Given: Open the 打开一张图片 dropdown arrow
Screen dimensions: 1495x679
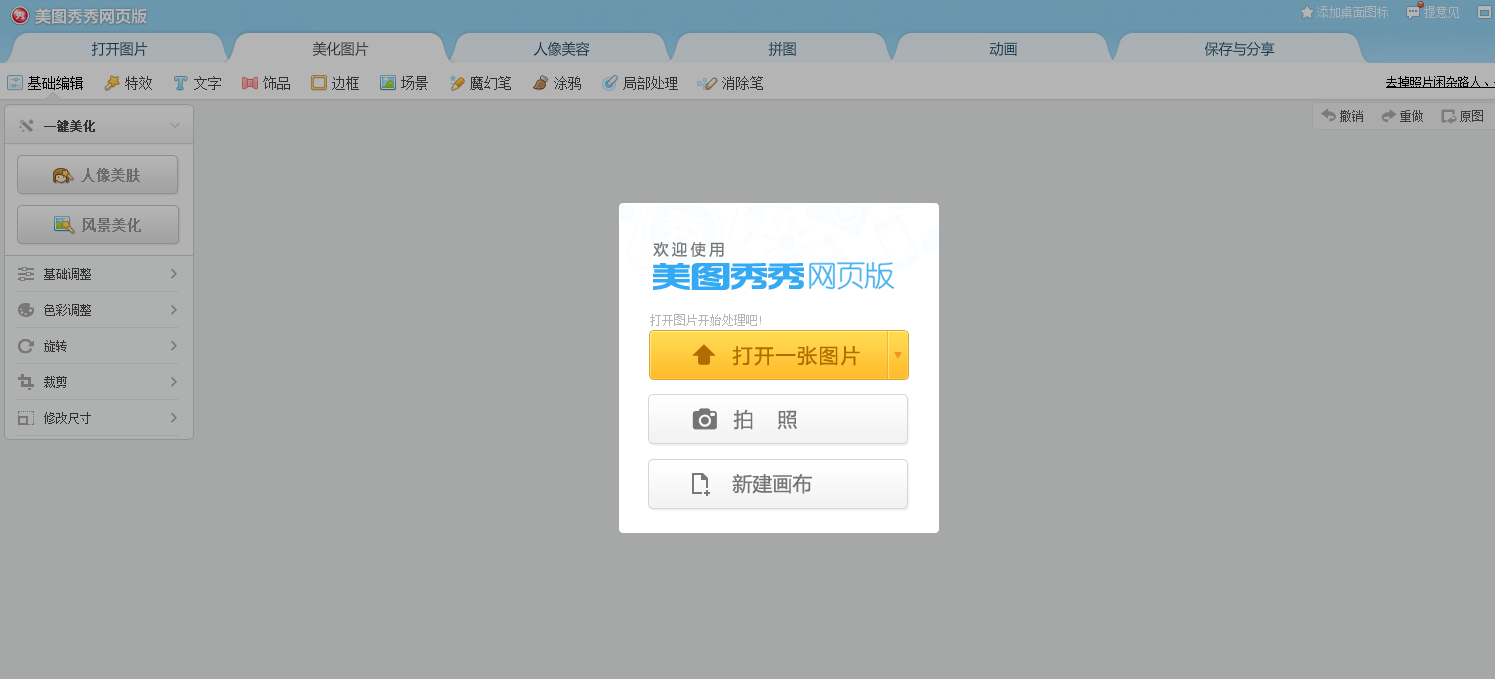Looking at the screenshot, I should point(899,355).
